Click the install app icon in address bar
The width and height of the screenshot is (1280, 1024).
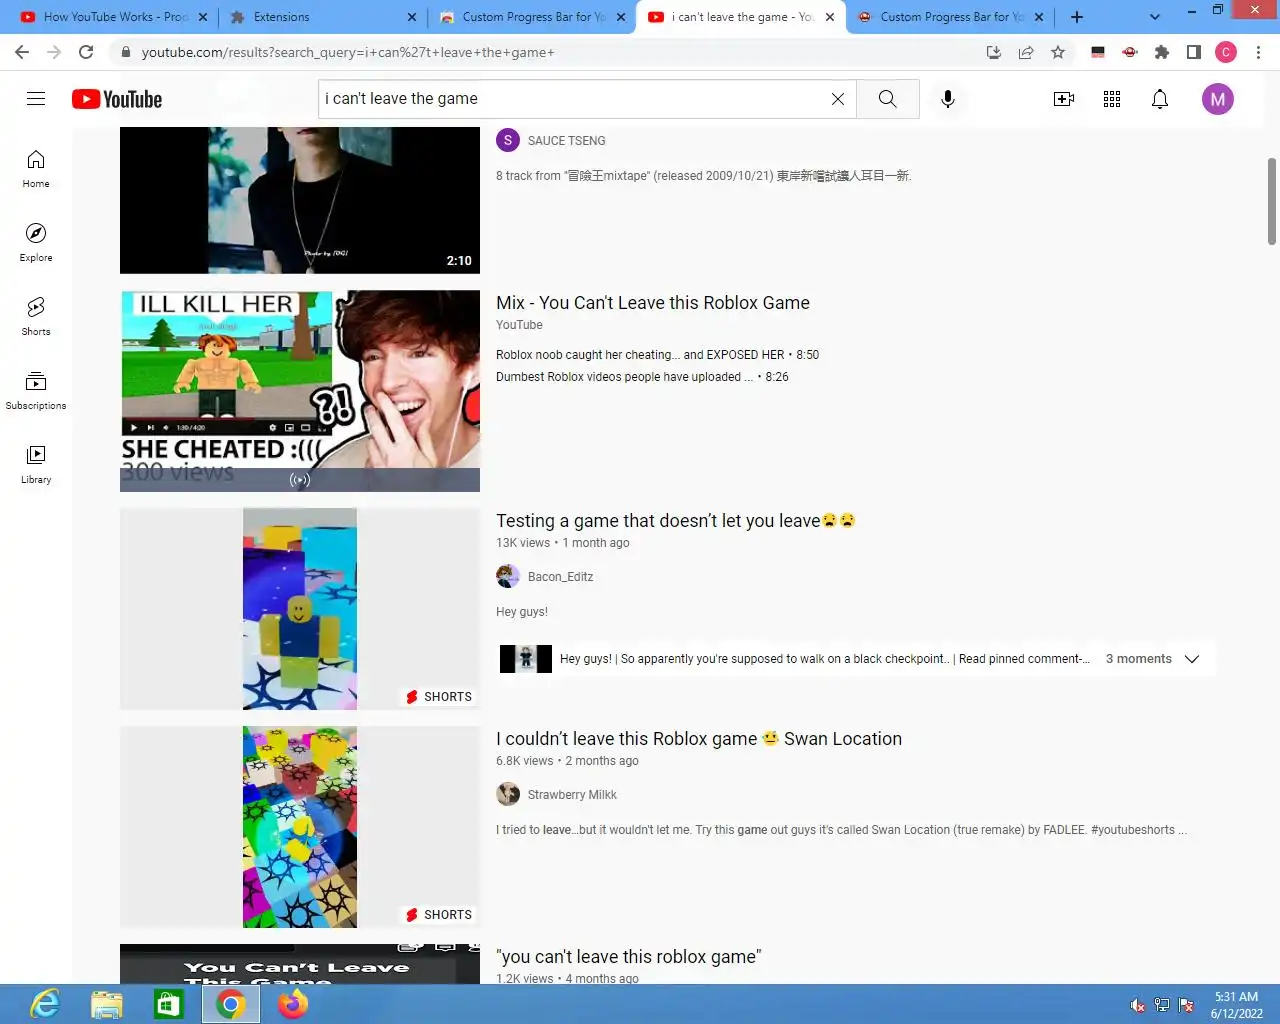994,52
